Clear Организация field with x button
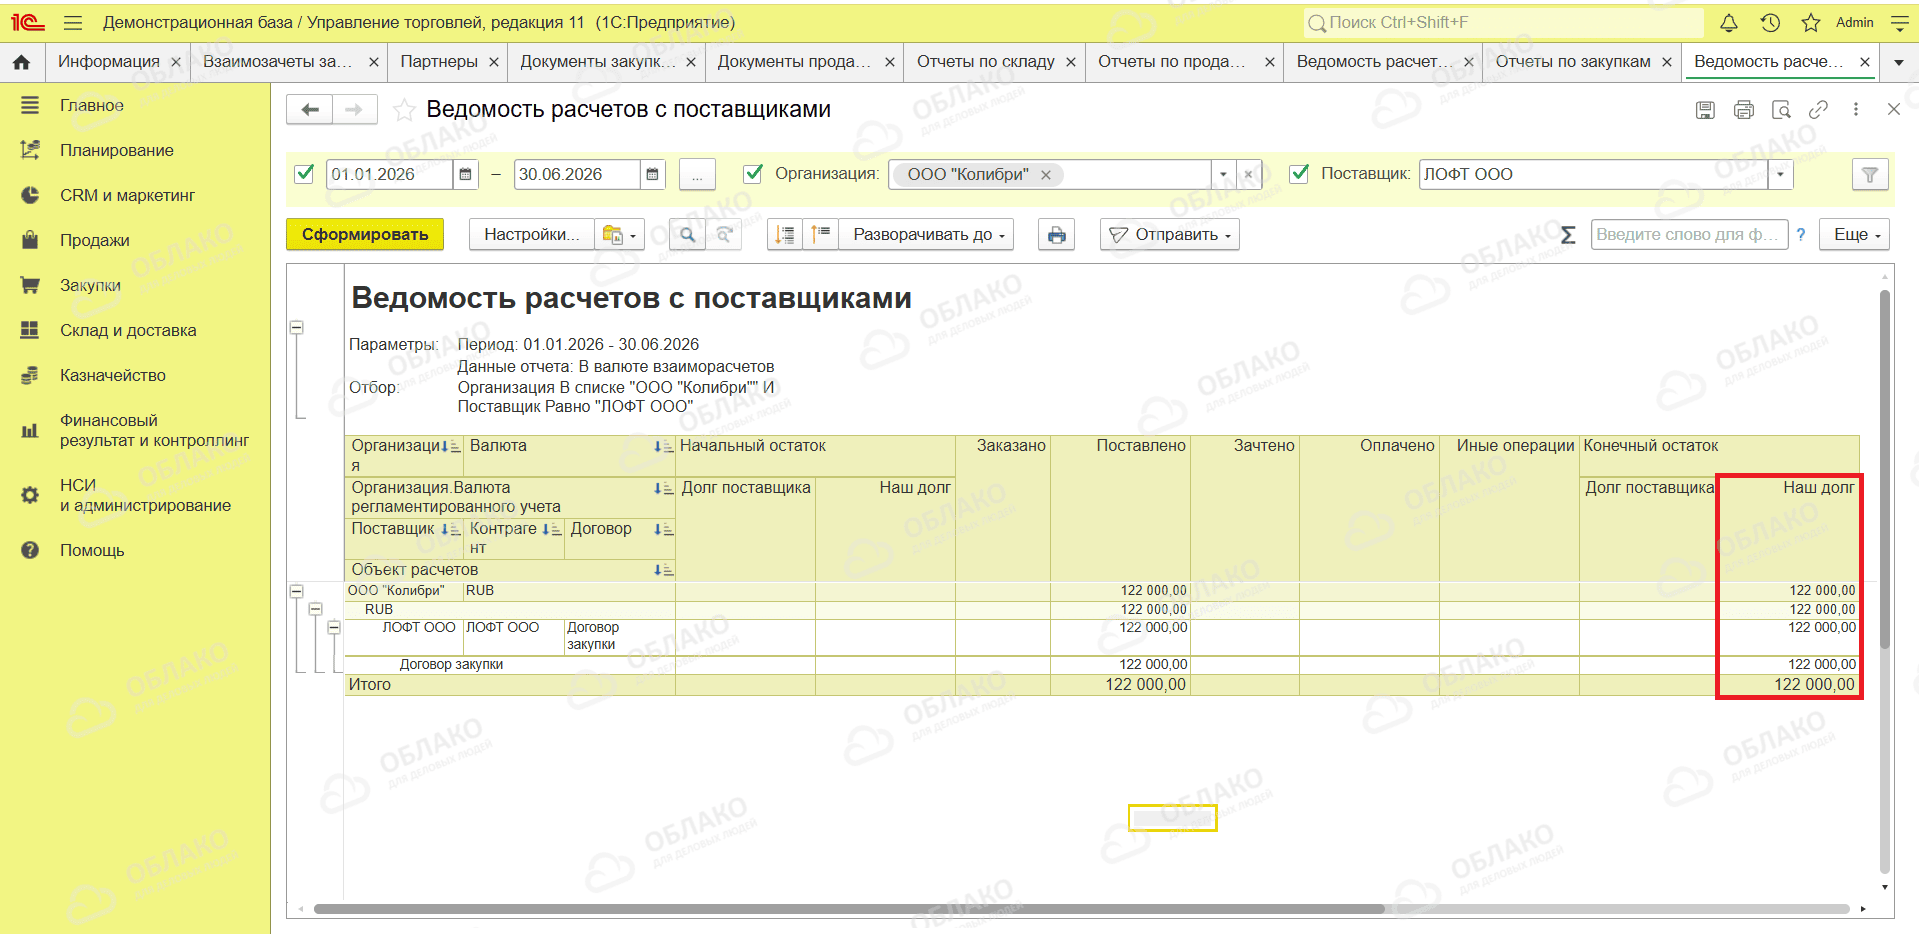This screenshot has width=1919, height=934. coord(1249,174)
